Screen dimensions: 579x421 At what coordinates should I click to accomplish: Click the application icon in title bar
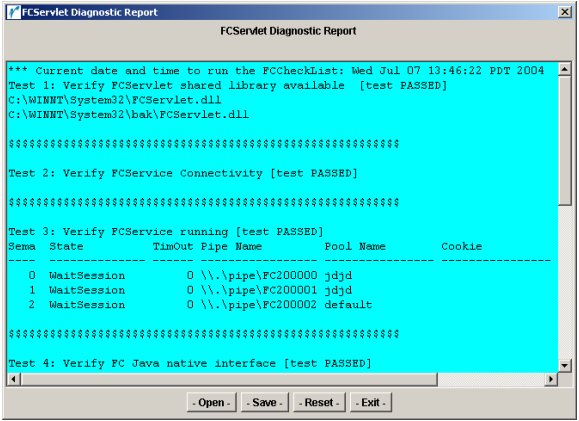tap(13, 12)
